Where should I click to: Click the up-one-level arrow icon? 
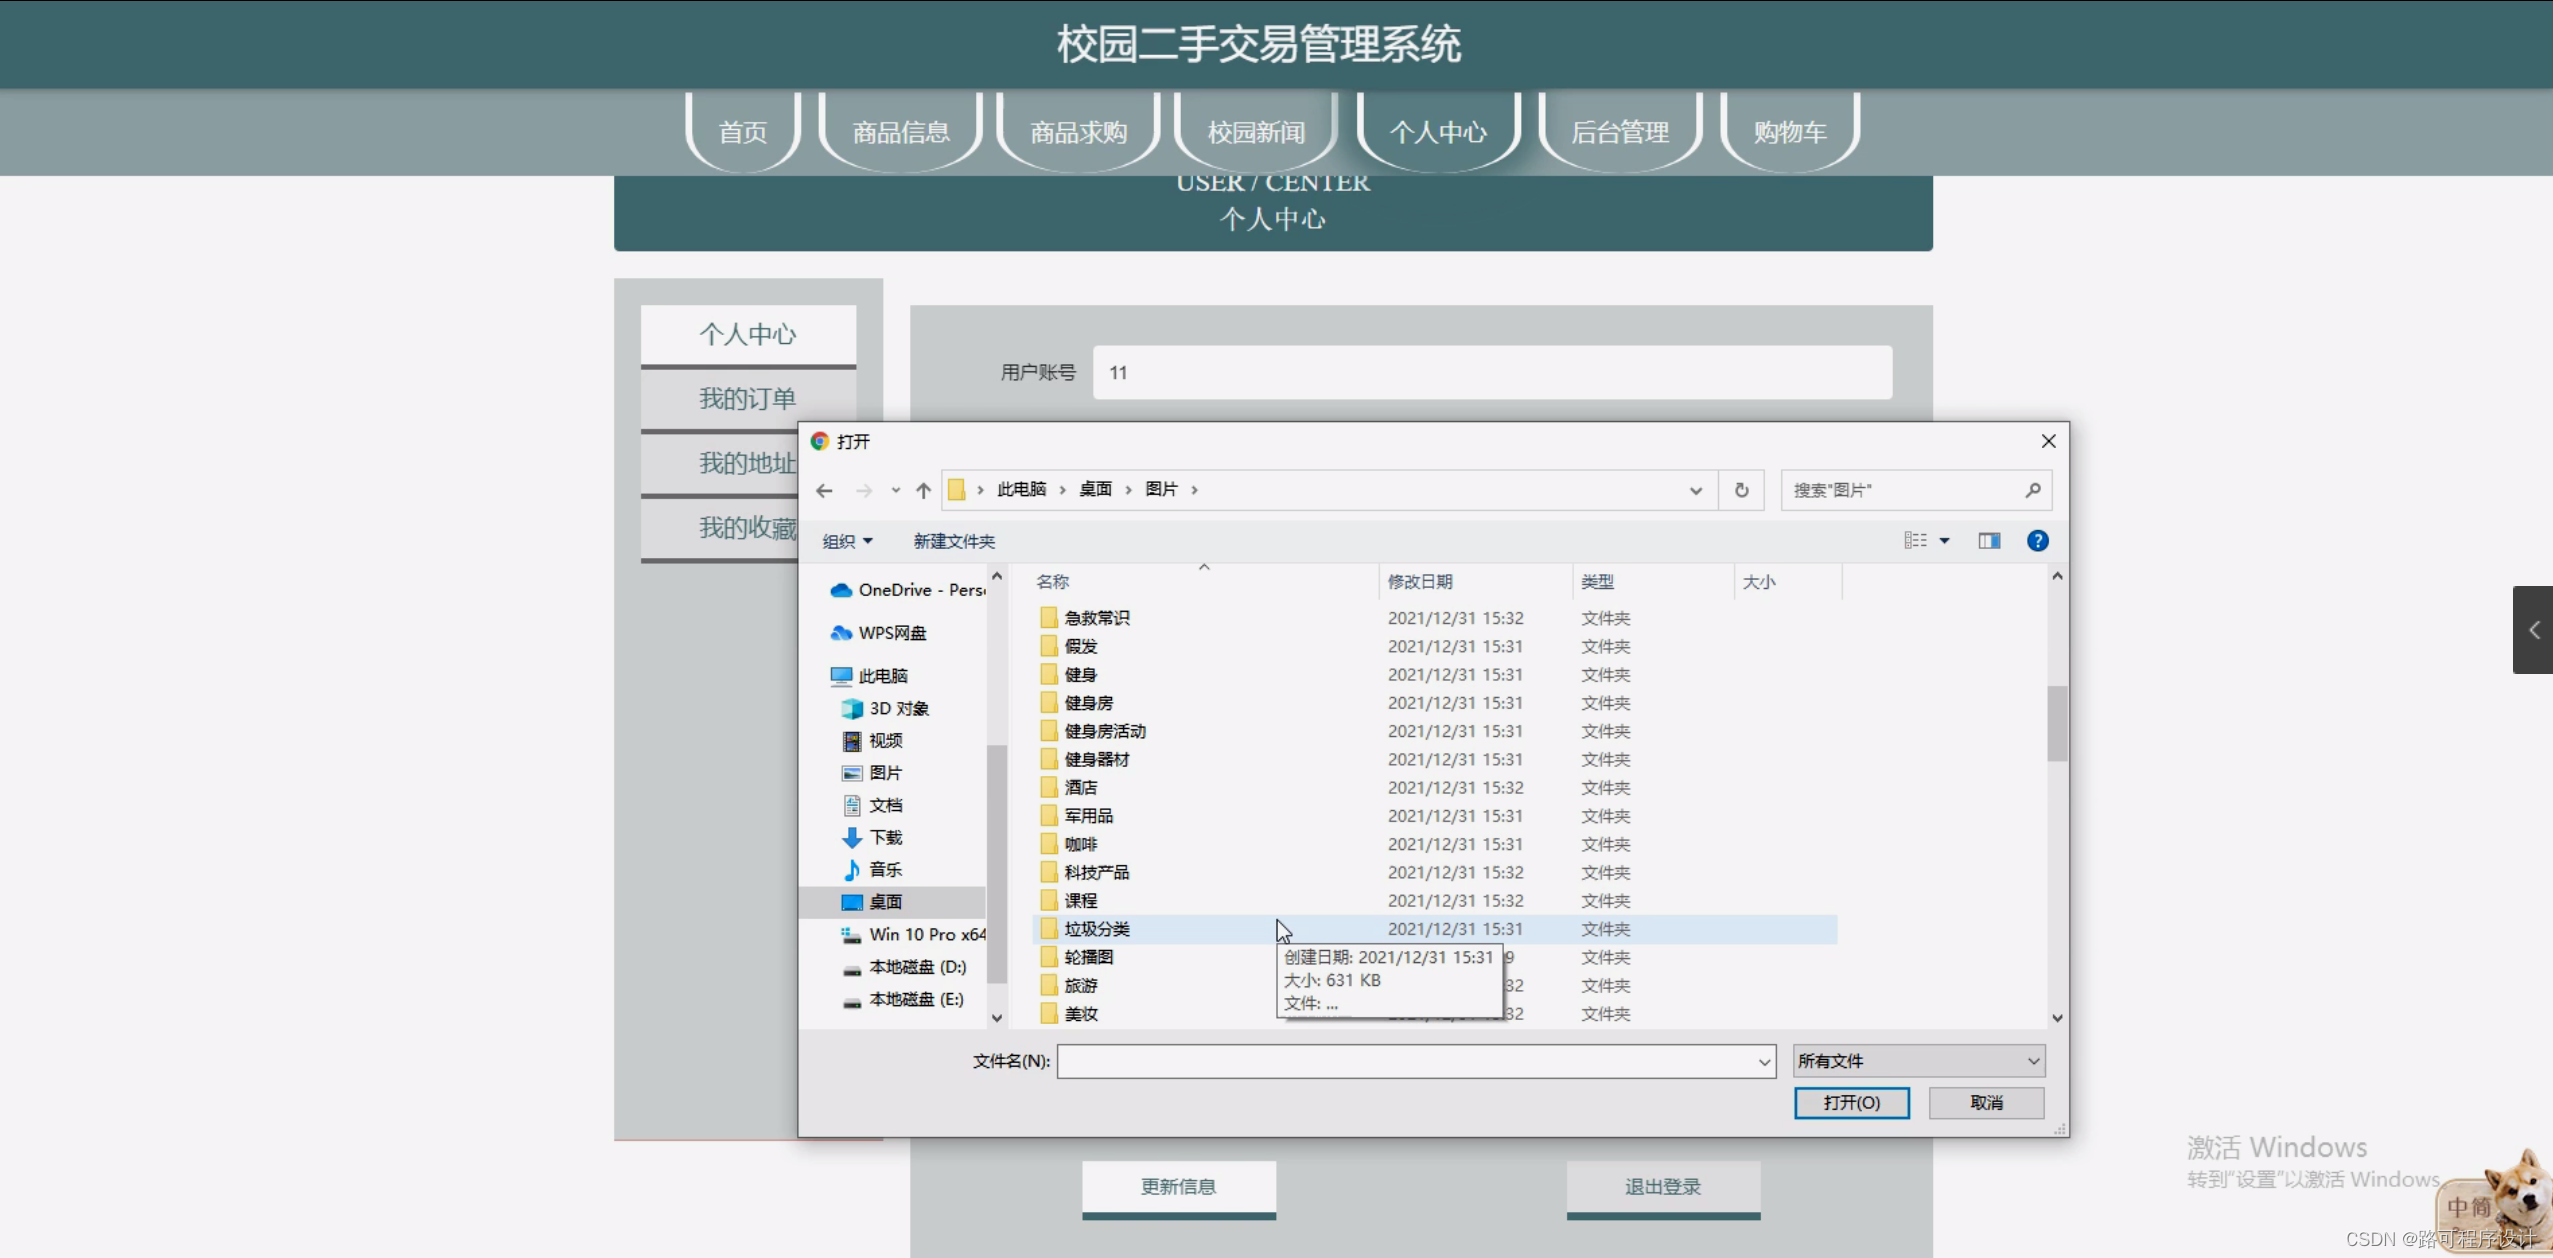pyautogui.click(x=921, y=490)
